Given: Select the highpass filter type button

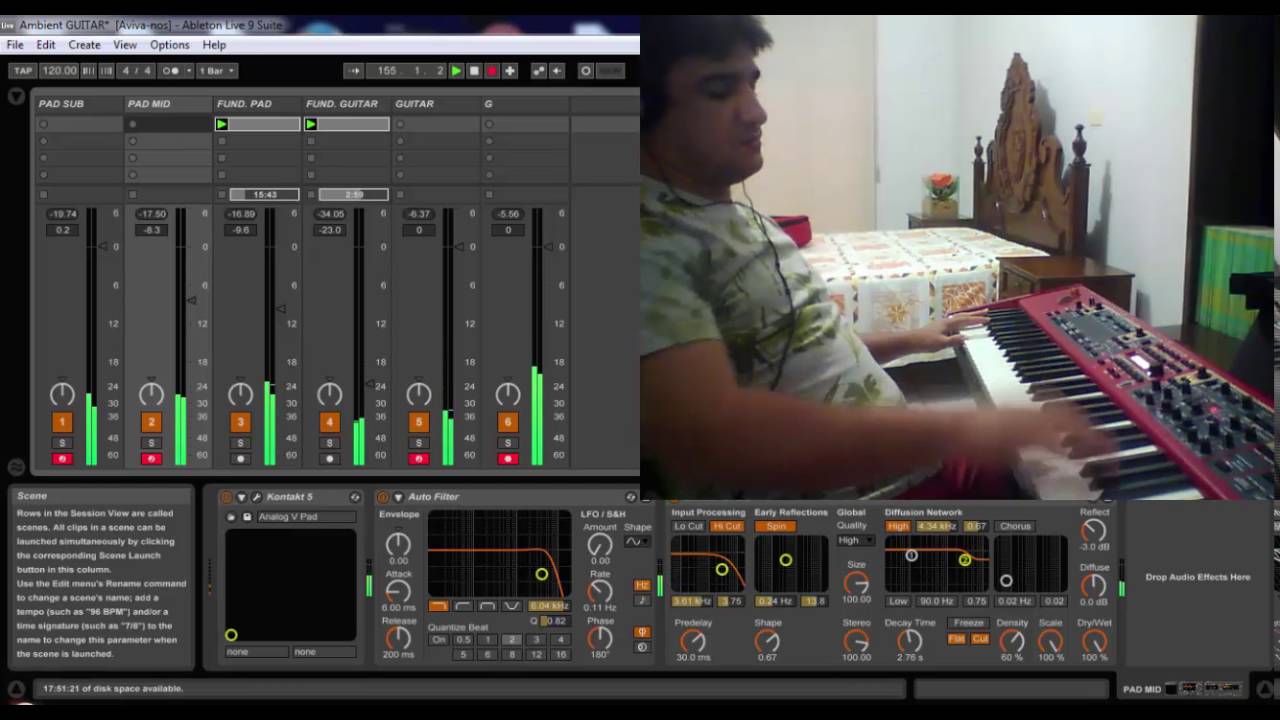Looking at the screenshot, I should point(463,606).
